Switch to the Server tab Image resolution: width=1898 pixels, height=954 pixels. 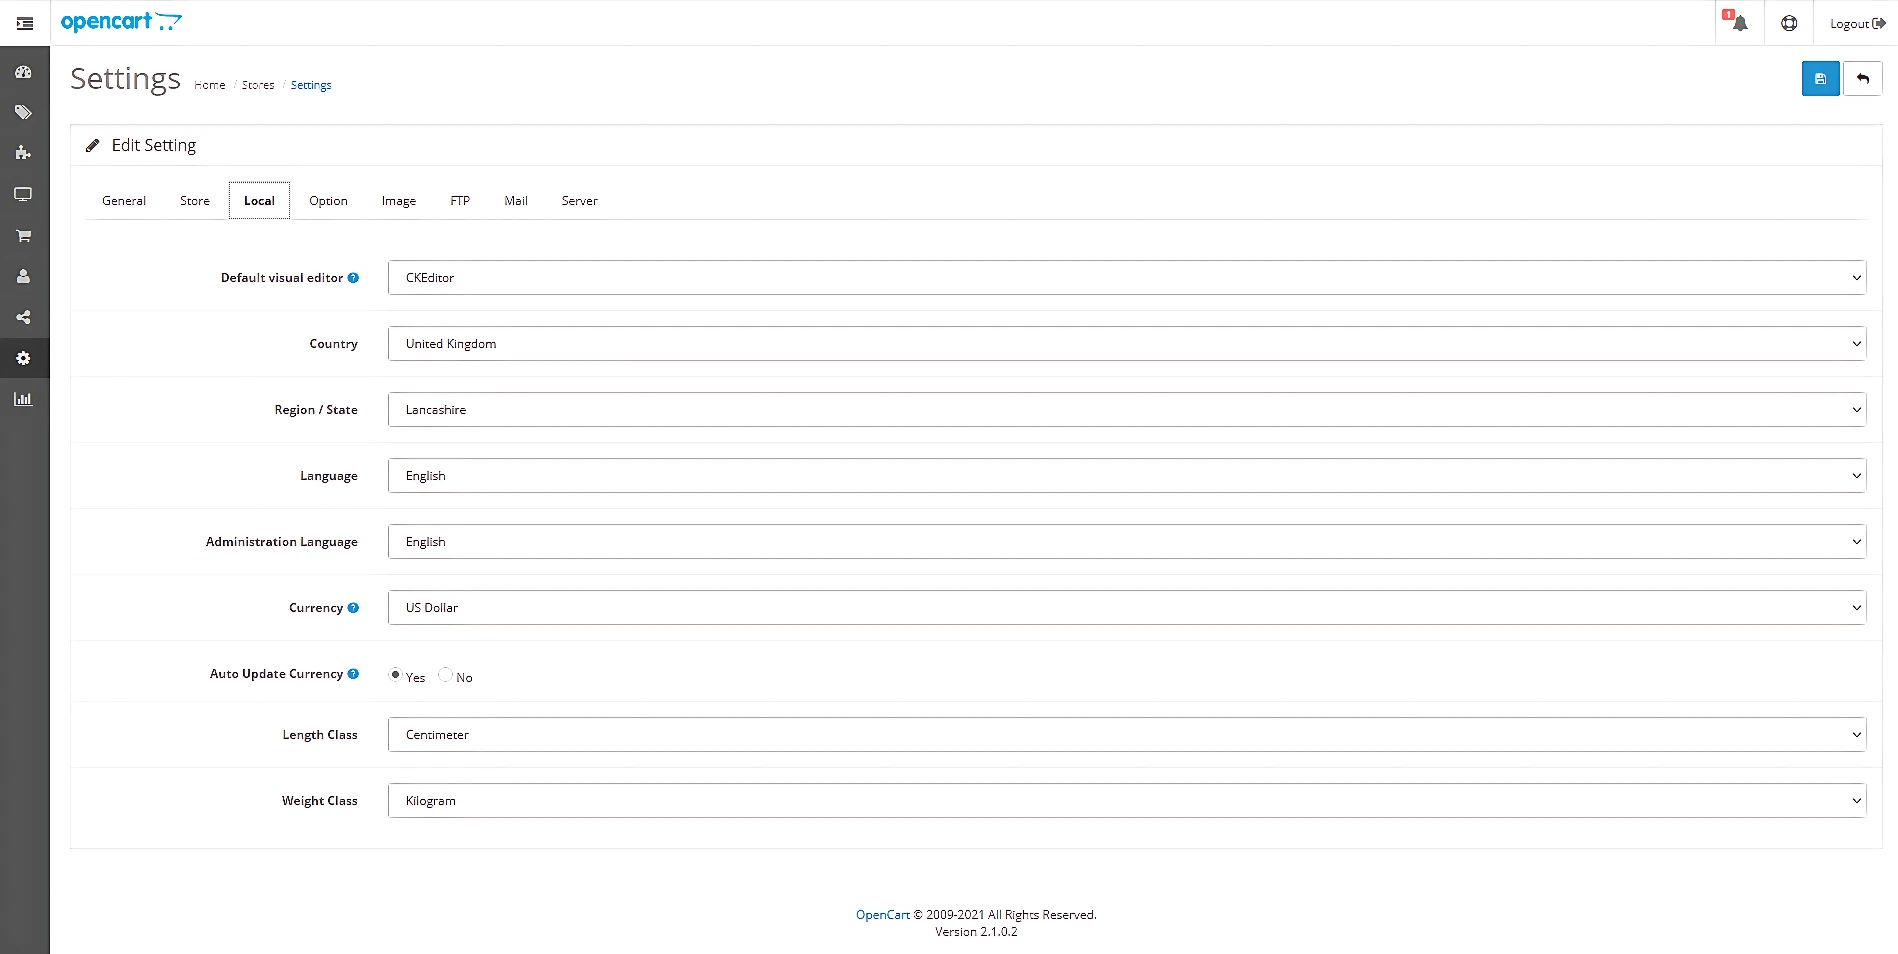click(580, 201)
